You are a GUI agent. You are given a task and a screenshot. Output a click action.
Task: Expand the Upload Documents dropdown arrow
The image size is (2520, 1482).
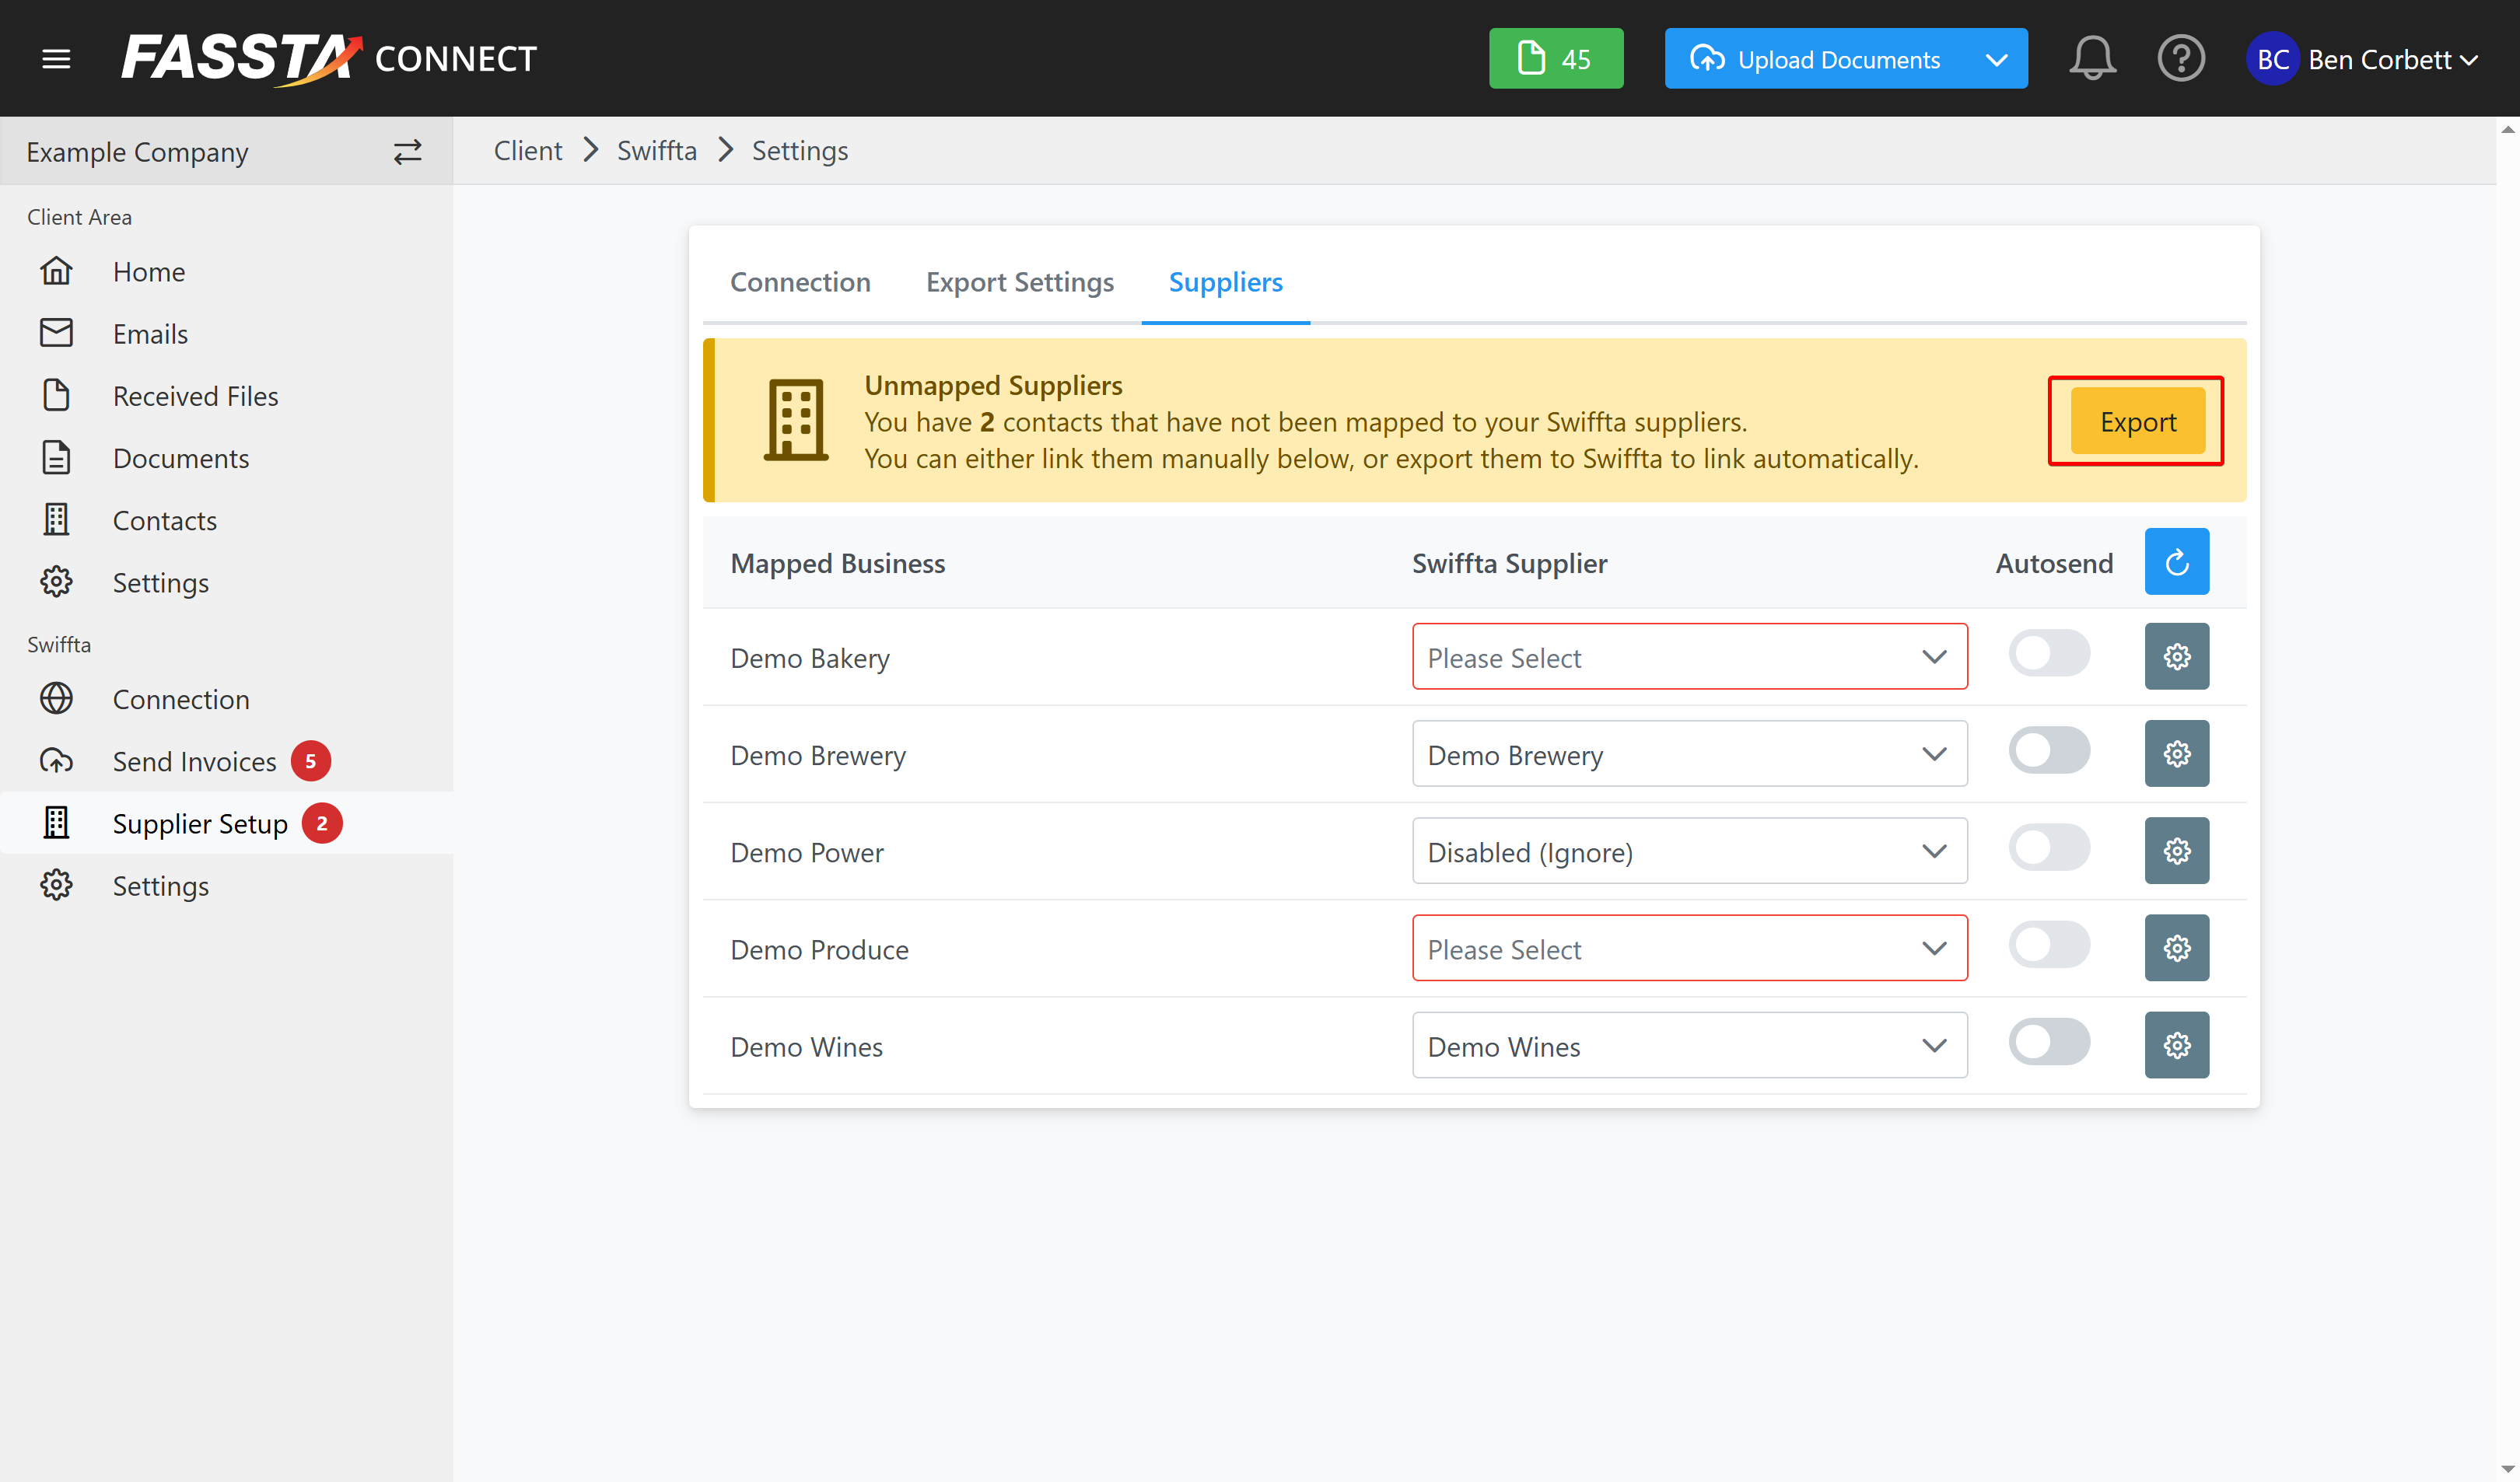pos(1996,59)
